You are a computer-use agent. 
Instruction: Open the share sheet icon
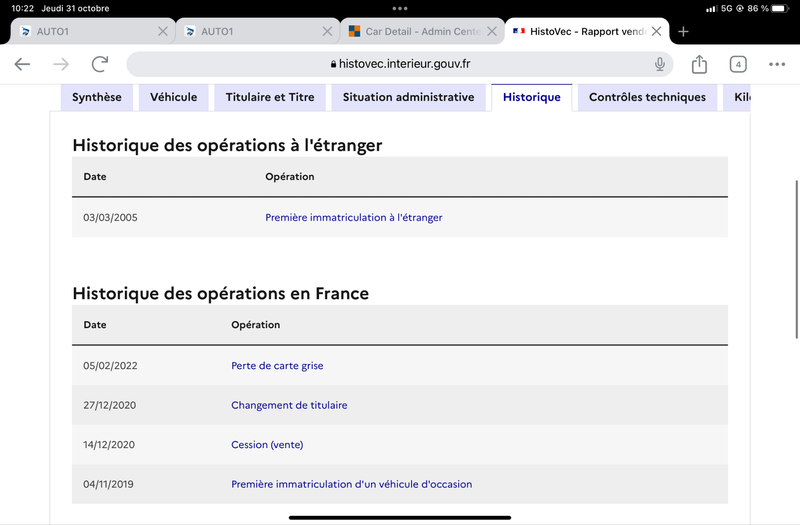click(699, 64)
